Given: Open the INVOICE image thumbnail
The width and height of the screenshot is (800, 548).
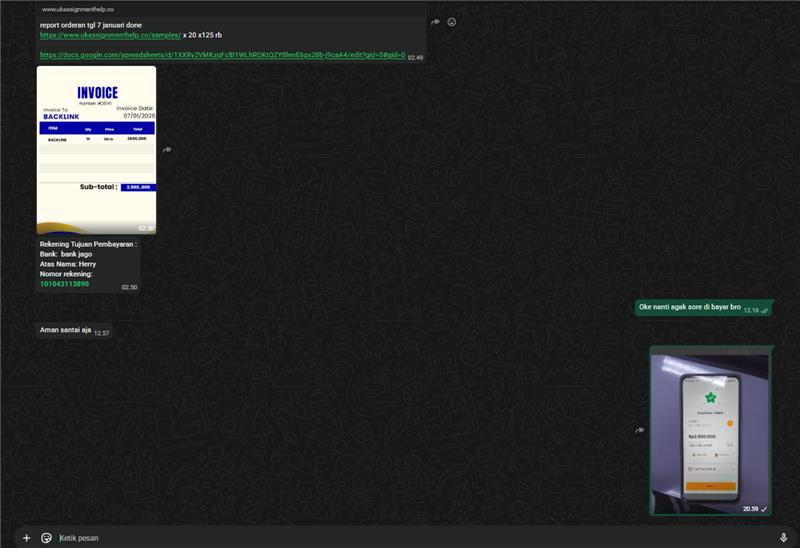Looking at the screenshot, I should click(x=96, y=150).
